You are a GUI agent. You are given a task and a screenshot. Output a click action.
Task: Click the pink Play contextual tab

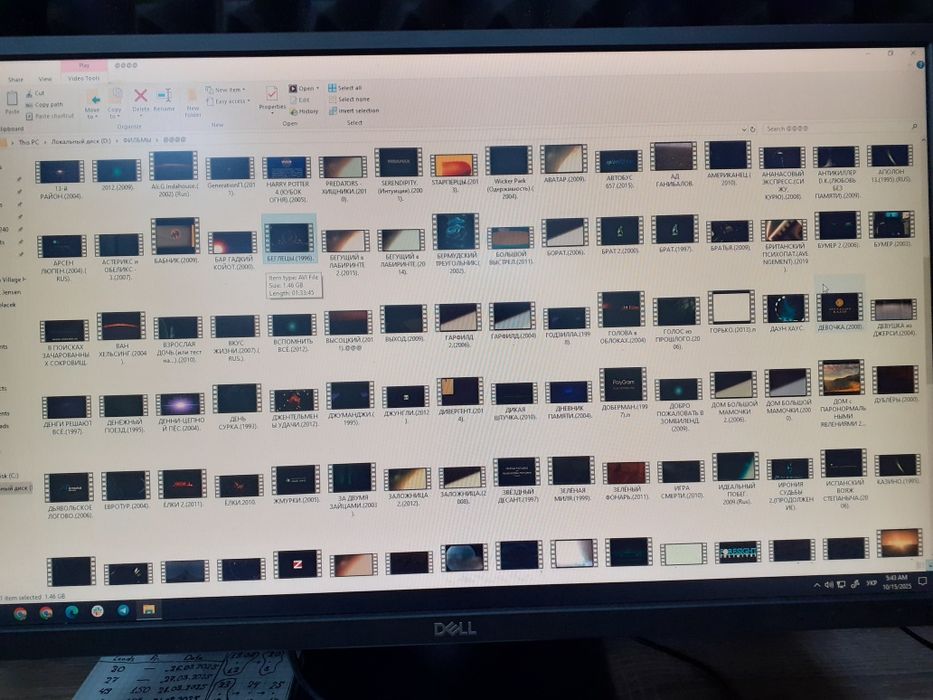coord(84,65)
